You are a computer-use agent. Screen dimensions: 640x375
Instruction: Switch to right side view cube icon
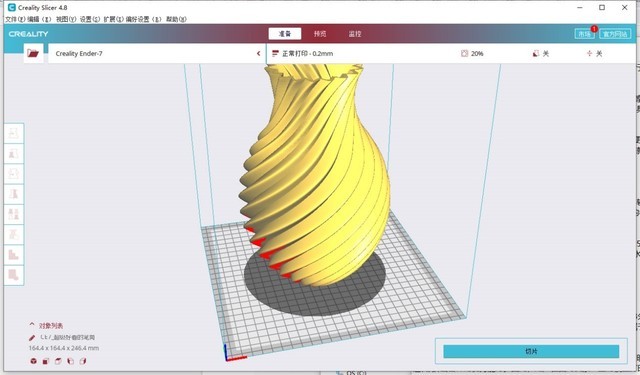coord(83,361)
